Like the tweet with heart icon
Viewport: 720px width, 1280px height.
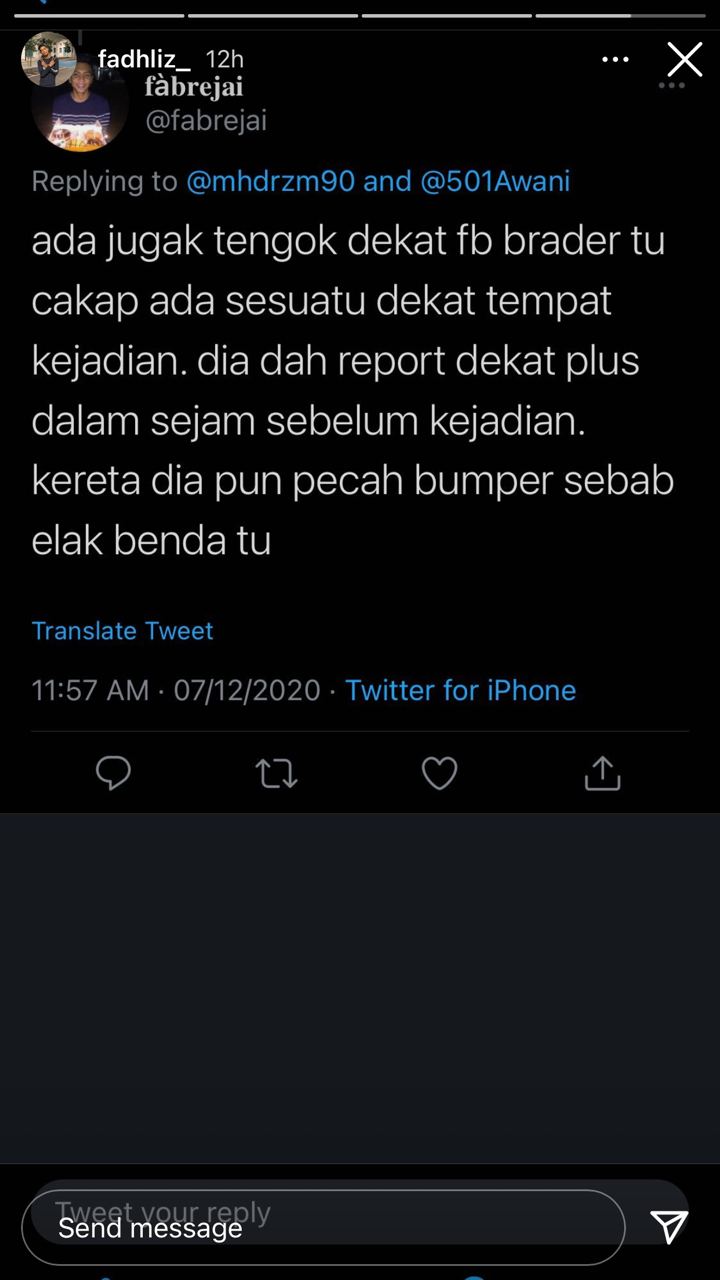[x=439, y=773]
